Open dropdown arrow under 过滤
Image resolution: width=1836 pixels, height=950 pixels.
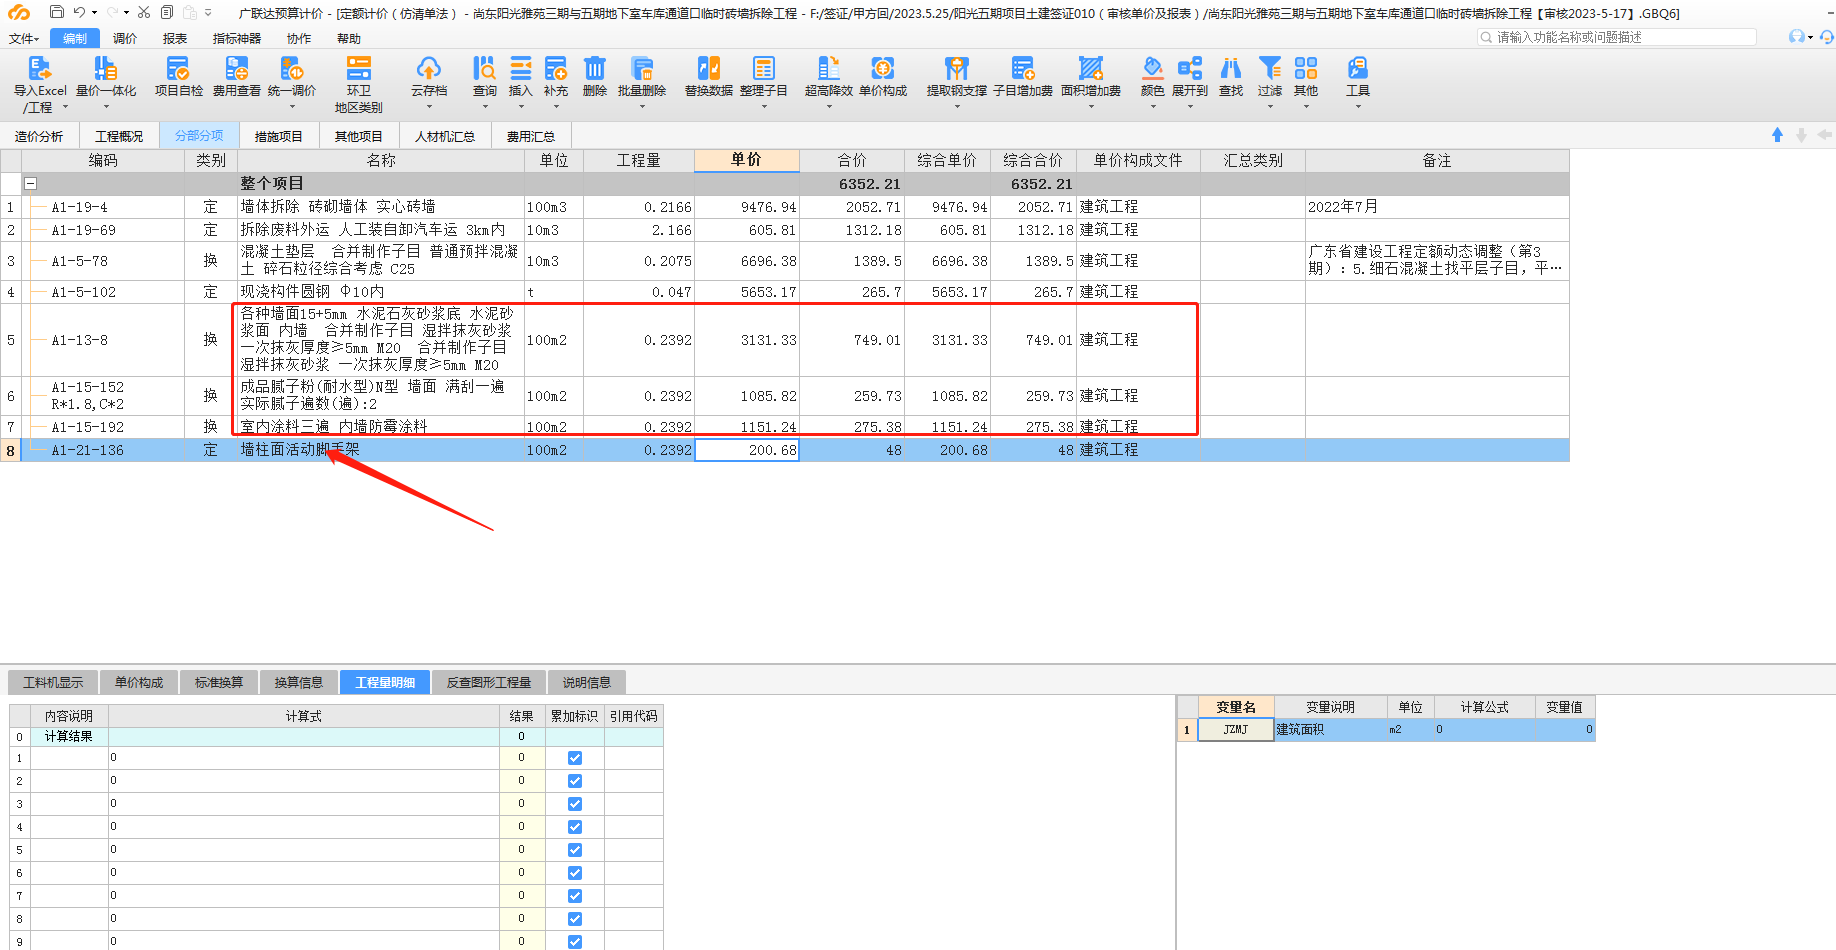tap(1270, 106)
